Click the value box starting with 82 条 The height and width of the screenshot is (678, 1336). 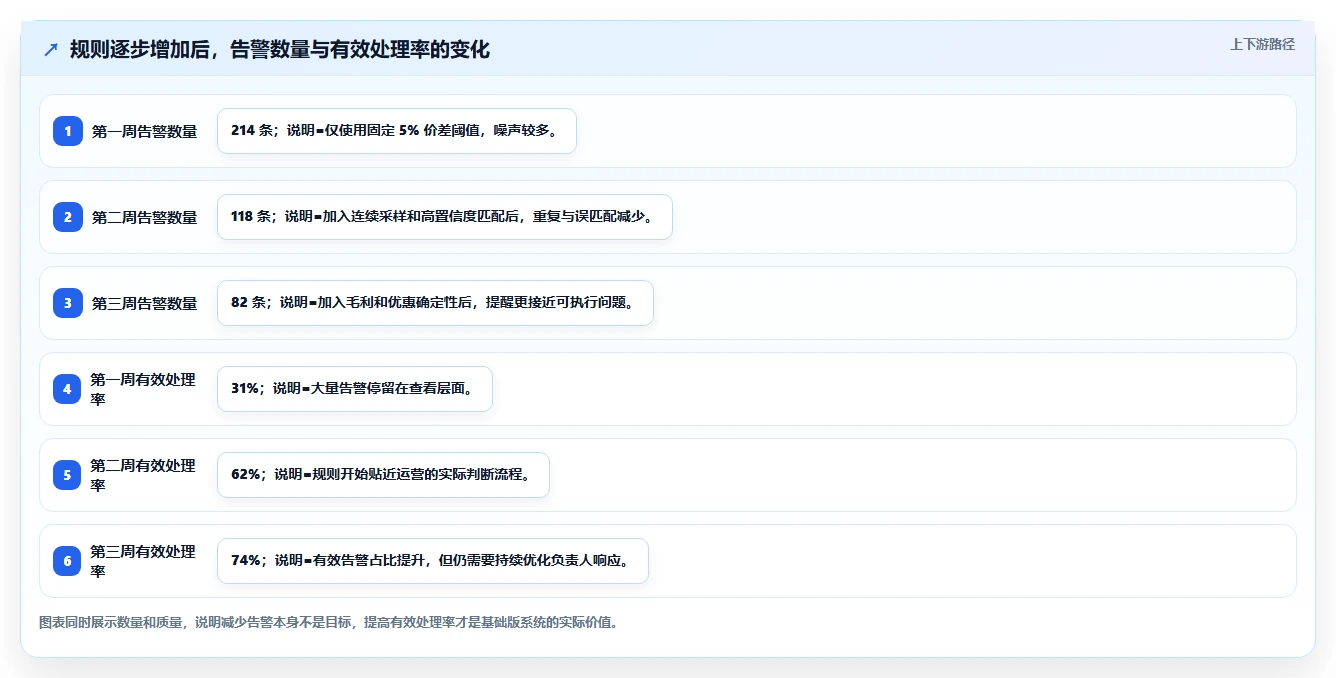click(x=435, y=303)
